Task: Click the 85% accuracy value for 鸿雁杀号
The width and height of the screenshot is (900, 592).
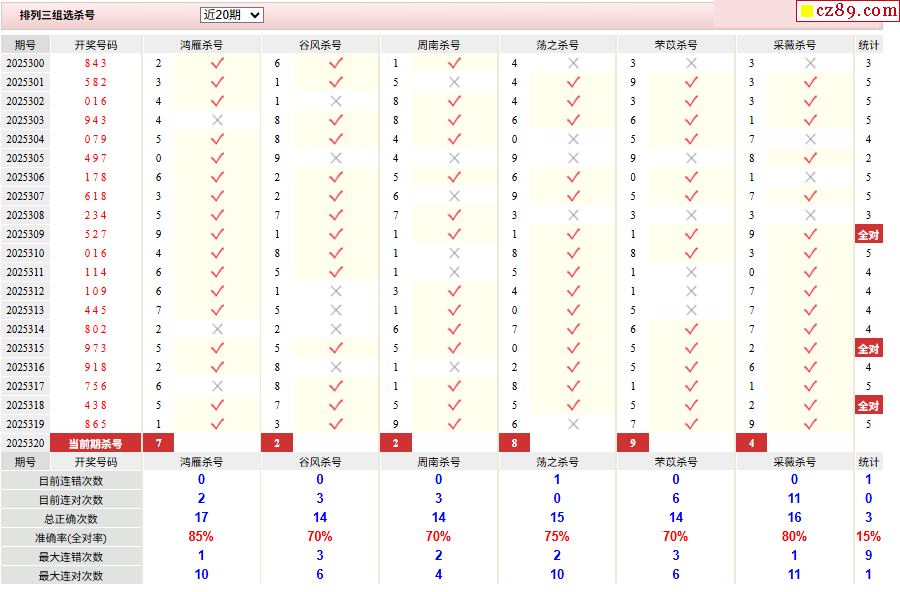Action: coord(201,537)
